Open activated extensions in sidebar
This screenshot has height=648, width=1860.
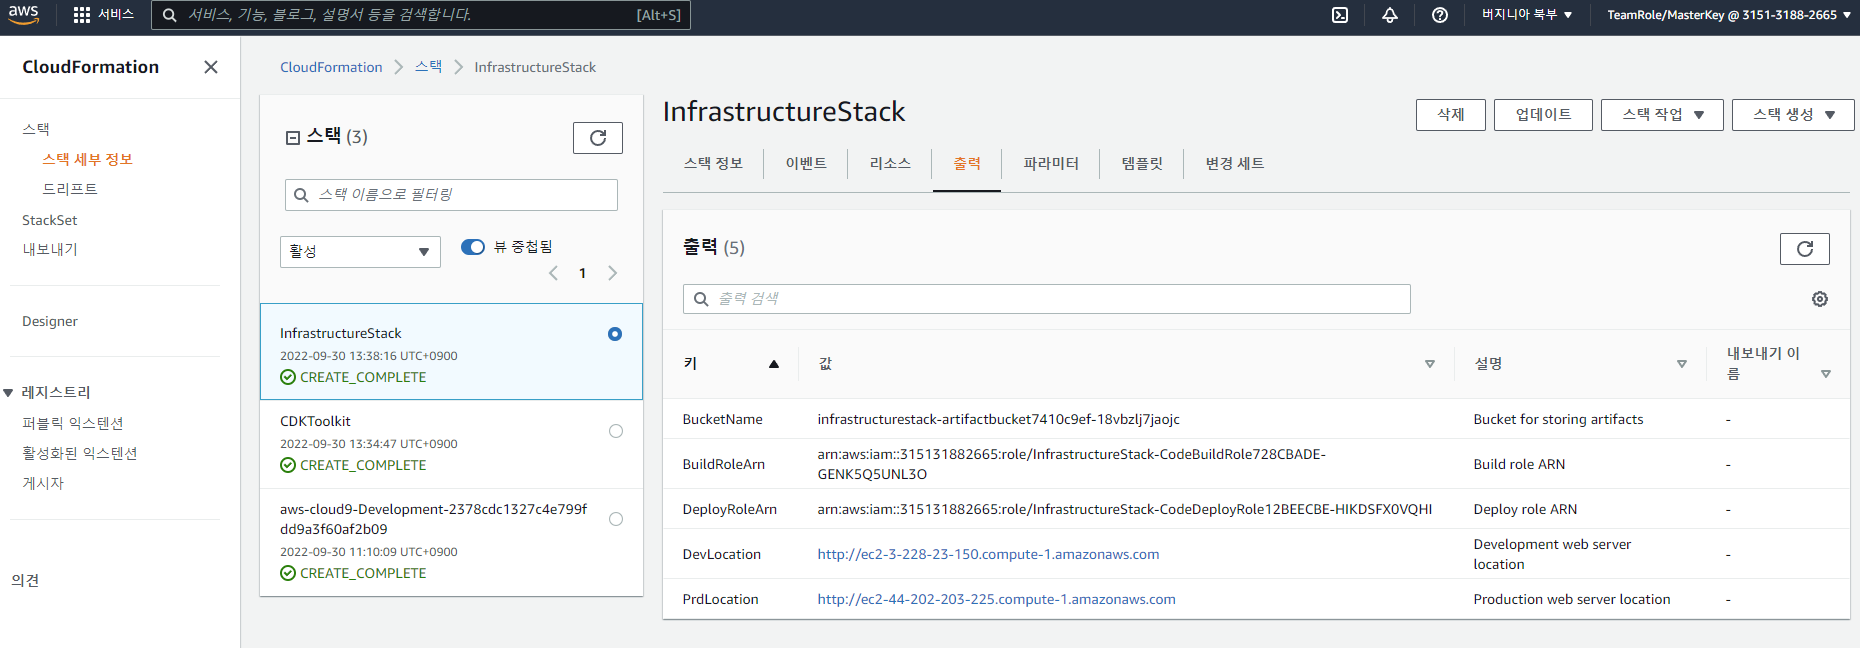80,454
